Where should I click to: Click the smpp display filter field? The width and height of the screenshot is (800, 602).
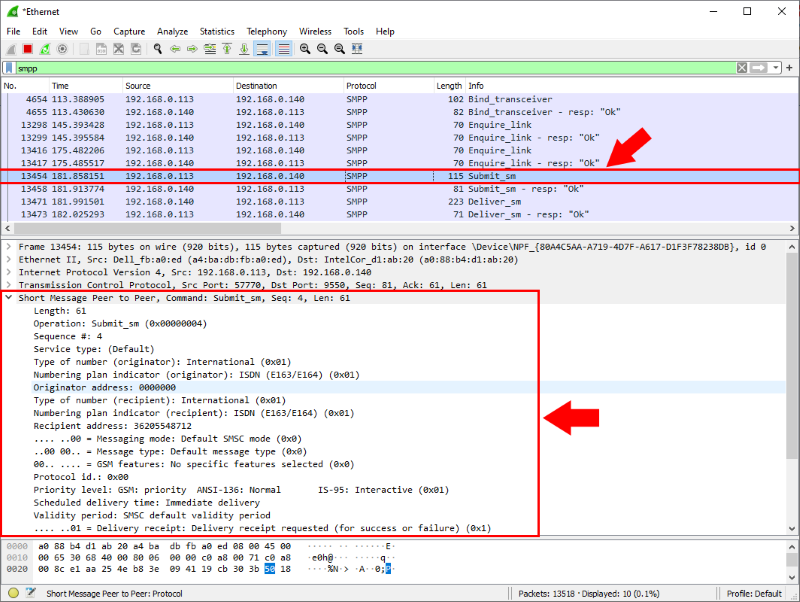(376, 68)
